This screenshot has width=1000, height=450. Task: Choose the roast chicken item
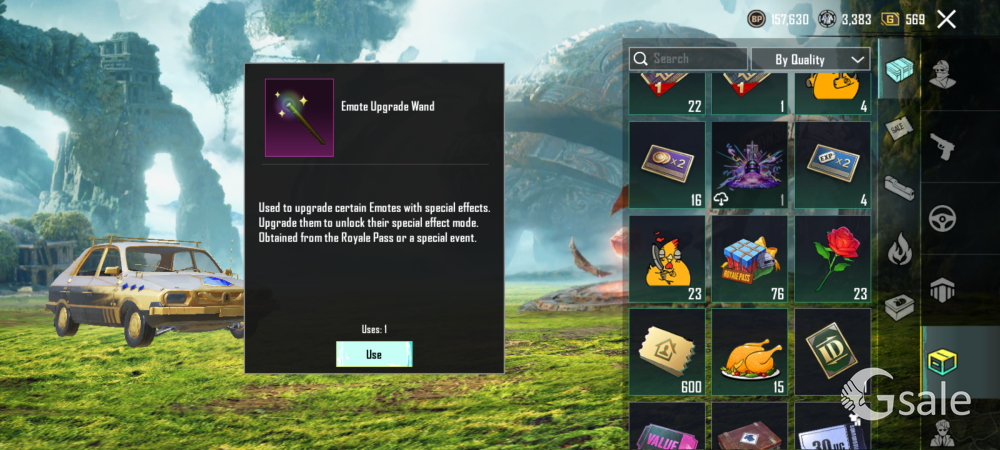point(749,352)
